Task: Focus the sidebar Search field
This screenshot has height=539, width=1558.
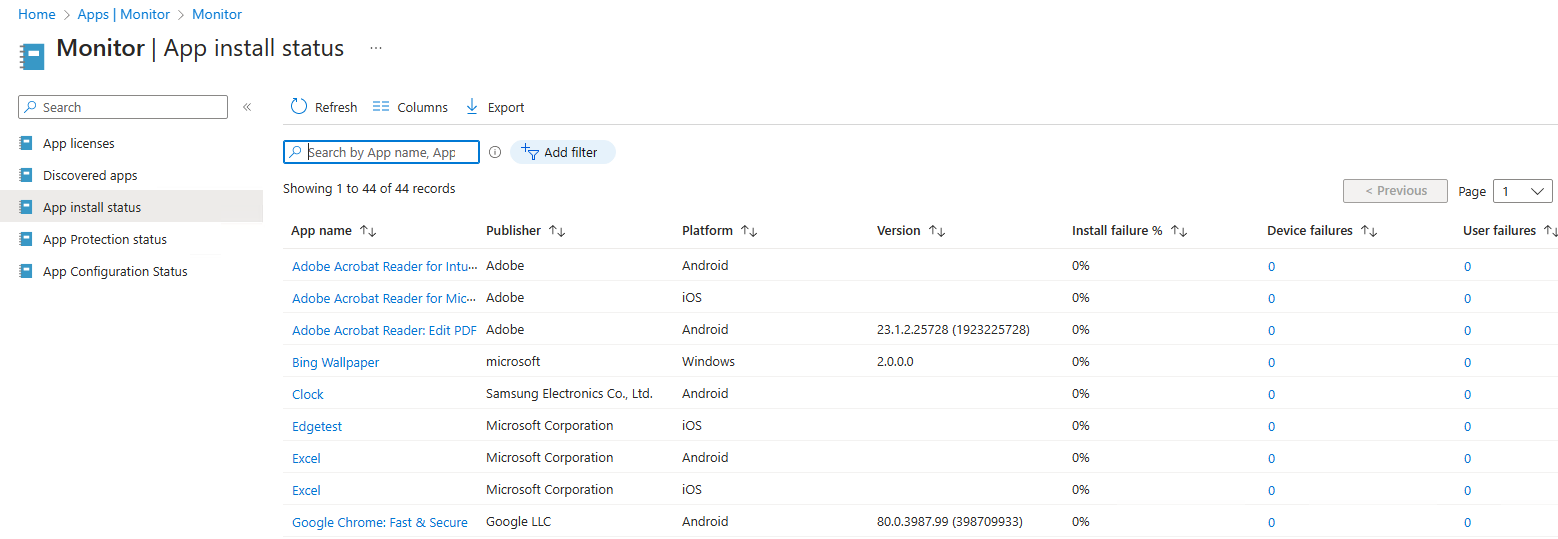Action: click(123, 107)
